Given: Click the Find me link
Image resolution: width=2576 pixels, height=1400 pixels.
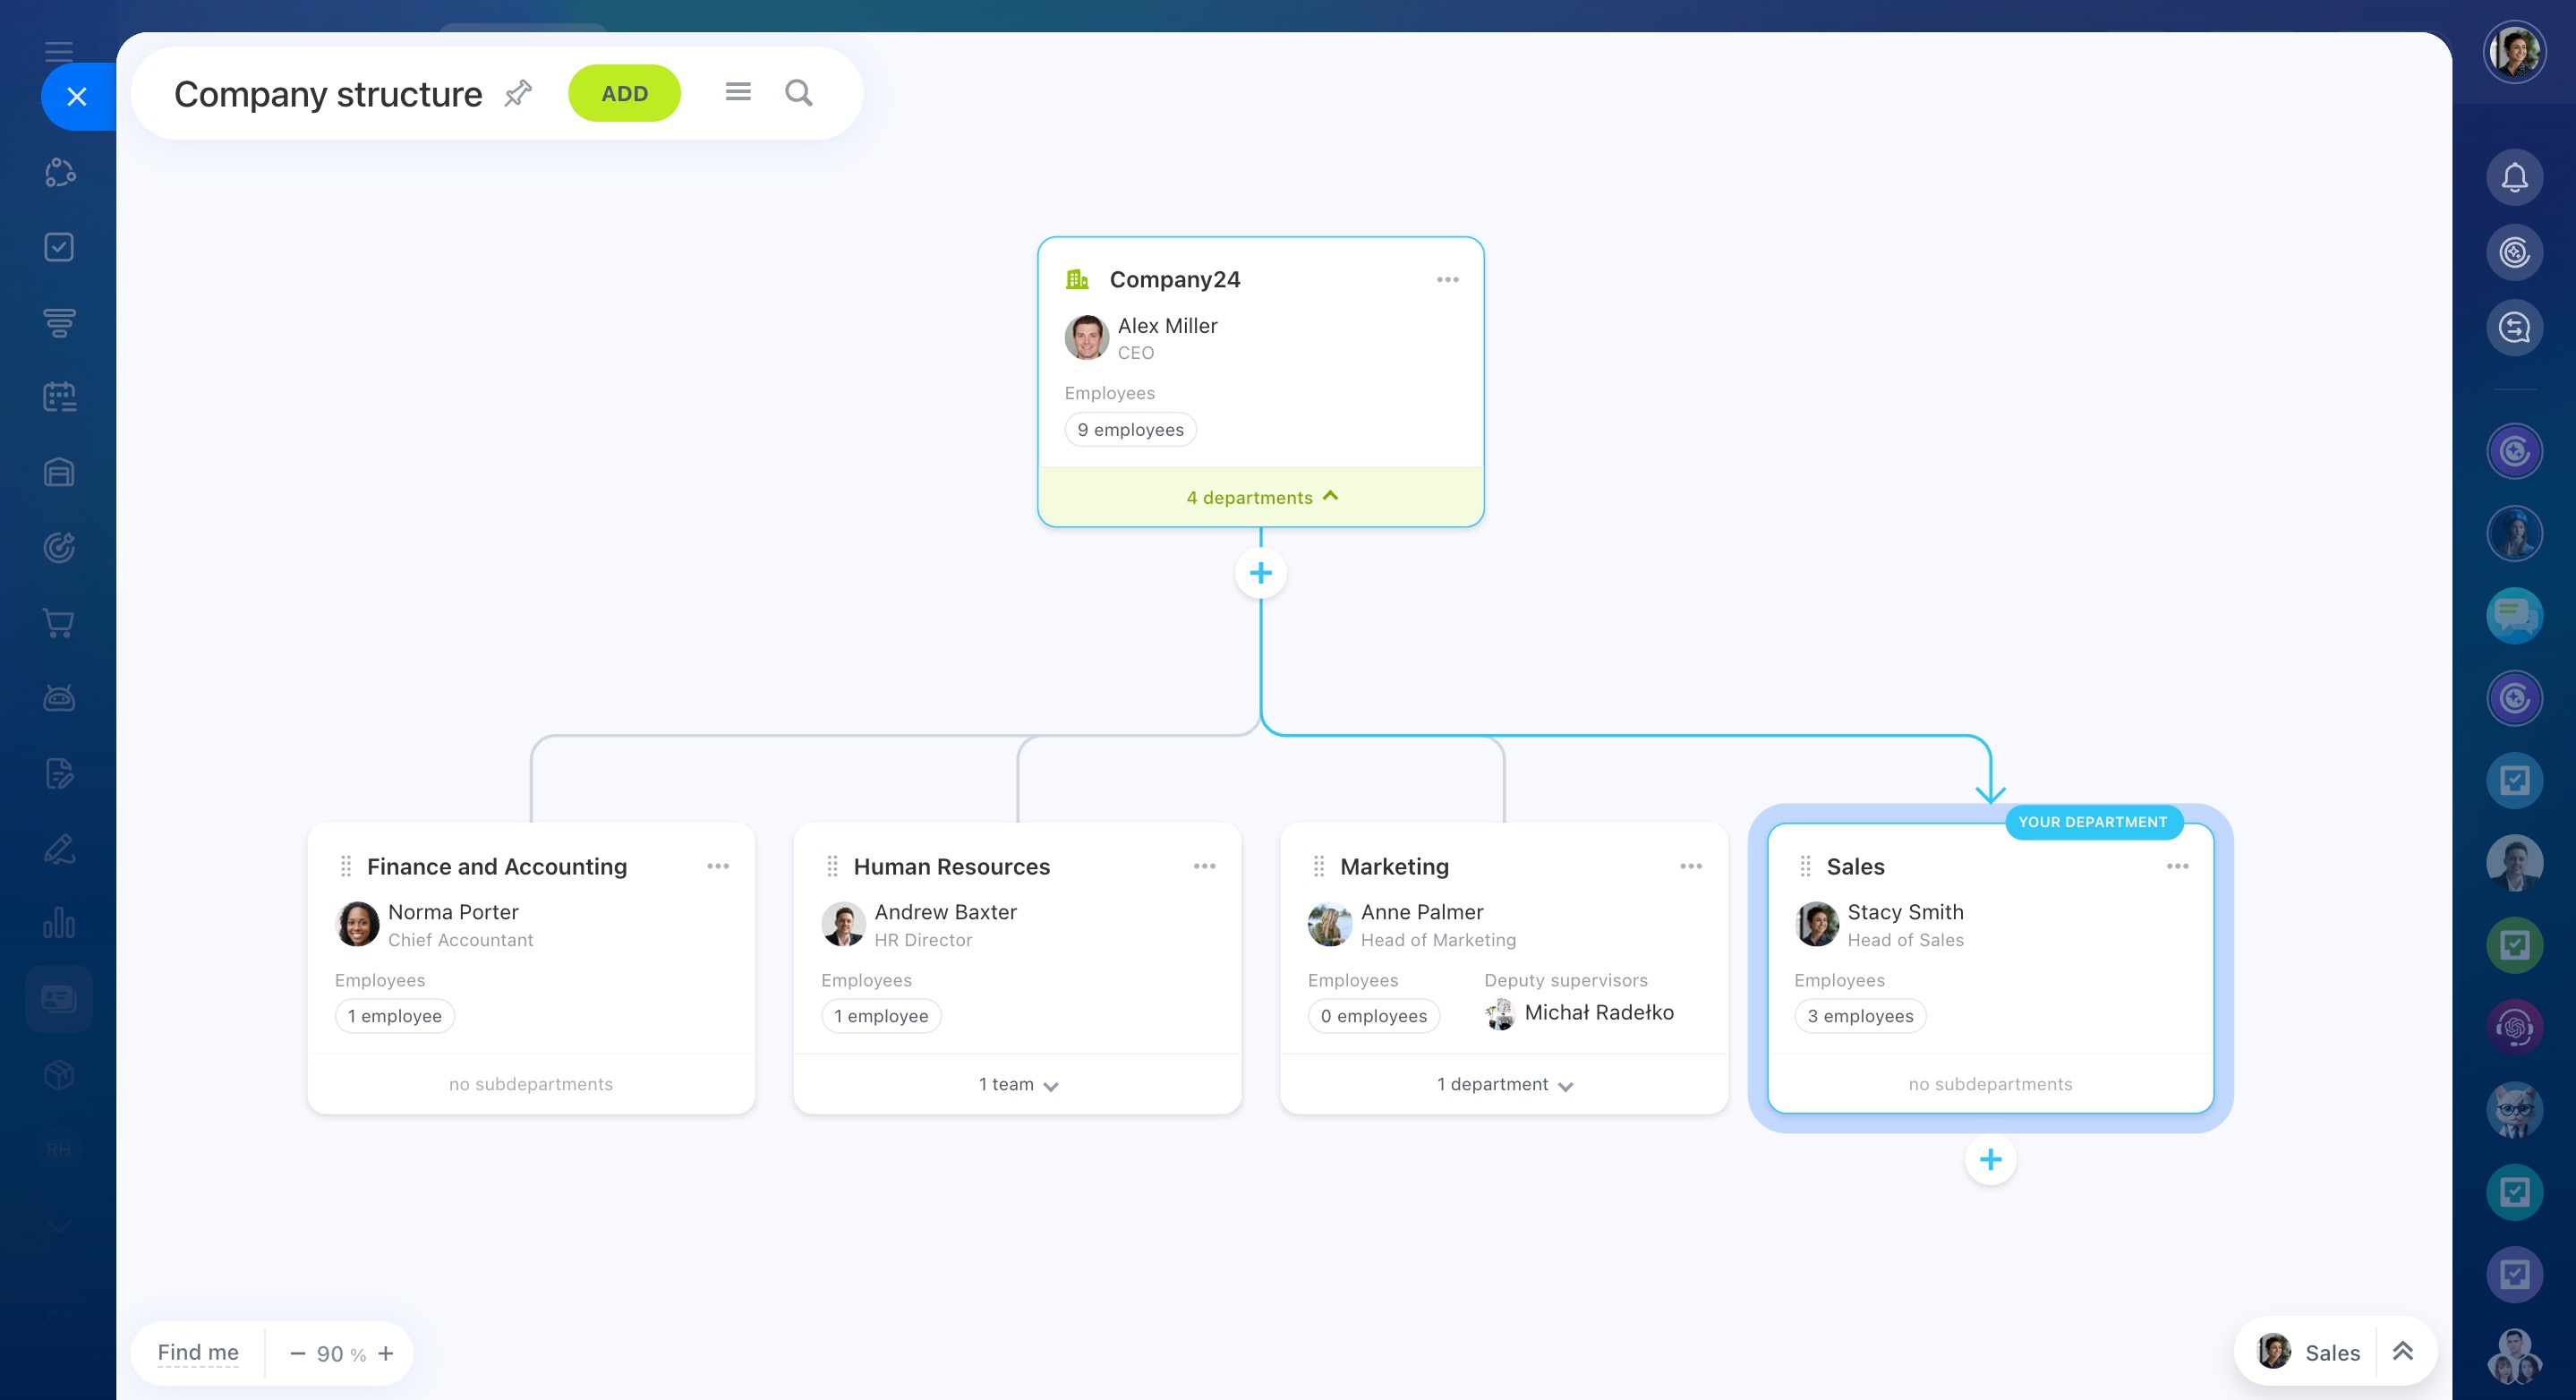Looking at the screenshot, I should coord(198,1352).
